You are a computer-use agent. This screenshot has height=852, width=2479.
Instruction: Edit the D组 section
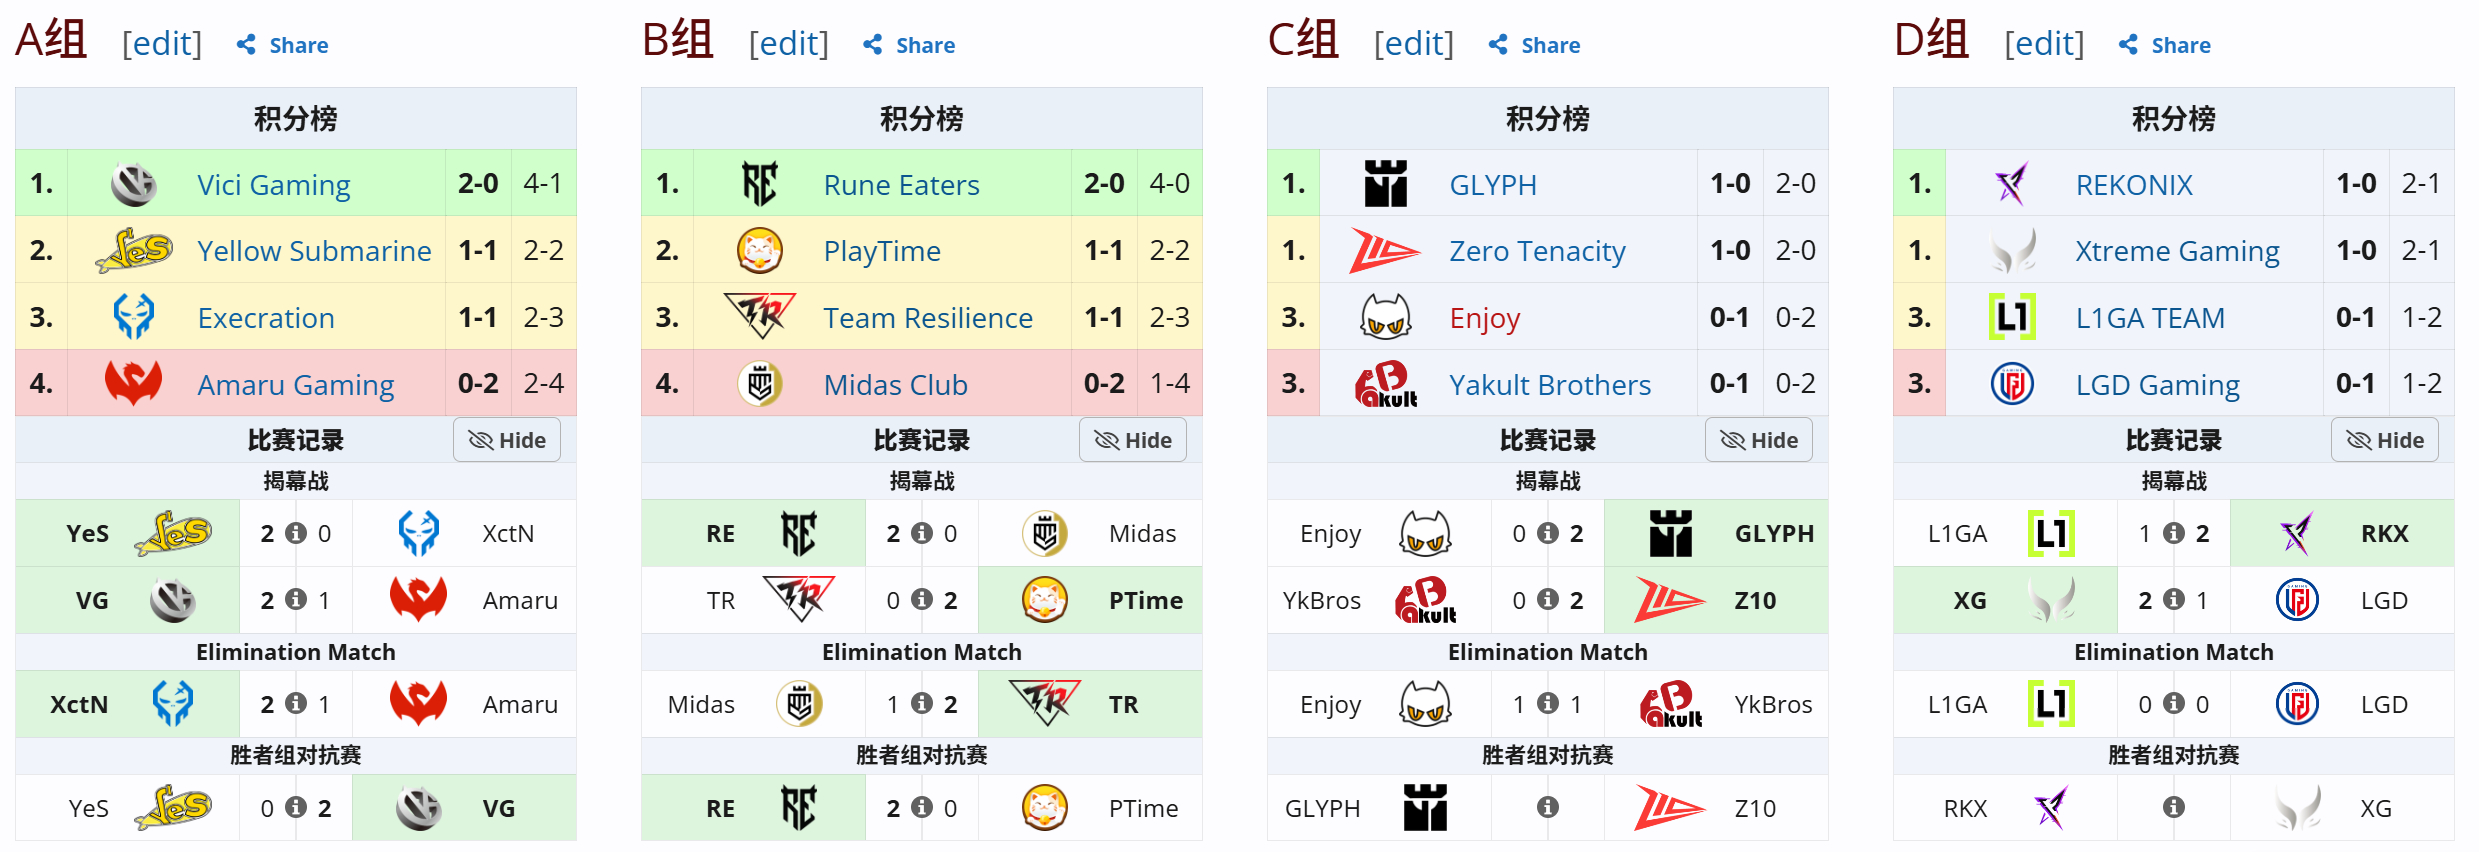(2044, 44)
